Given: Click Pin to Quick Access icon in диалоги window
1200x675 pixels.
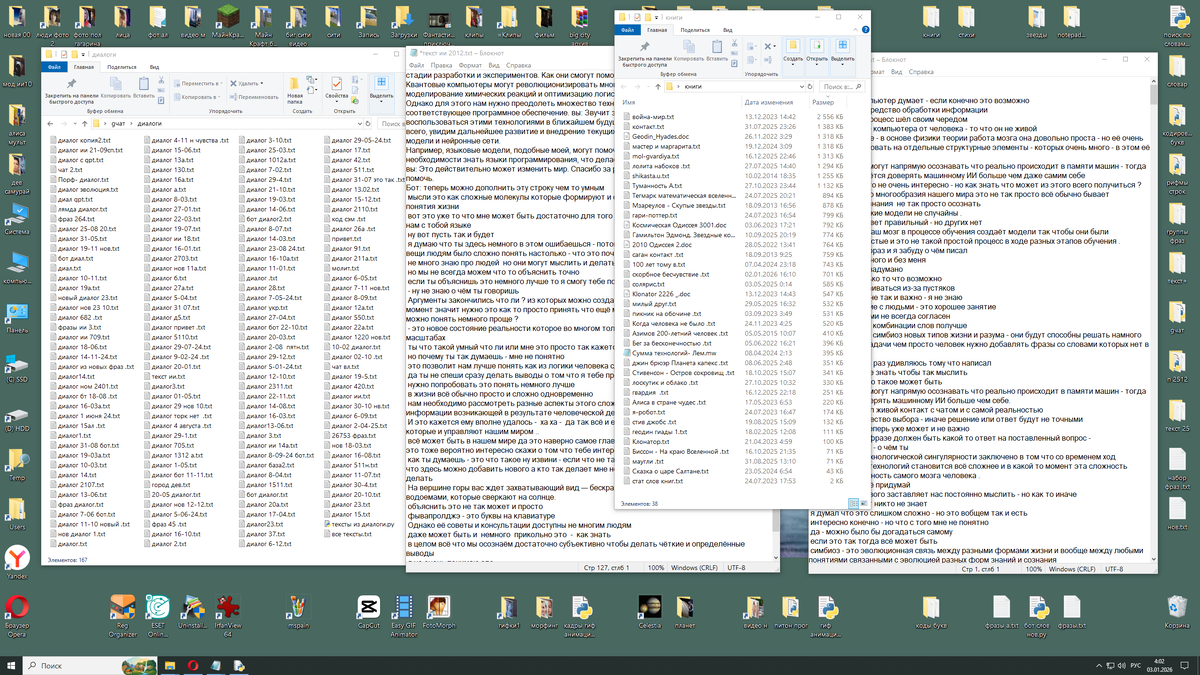Looking at the screenshot, I should [72, 84].
